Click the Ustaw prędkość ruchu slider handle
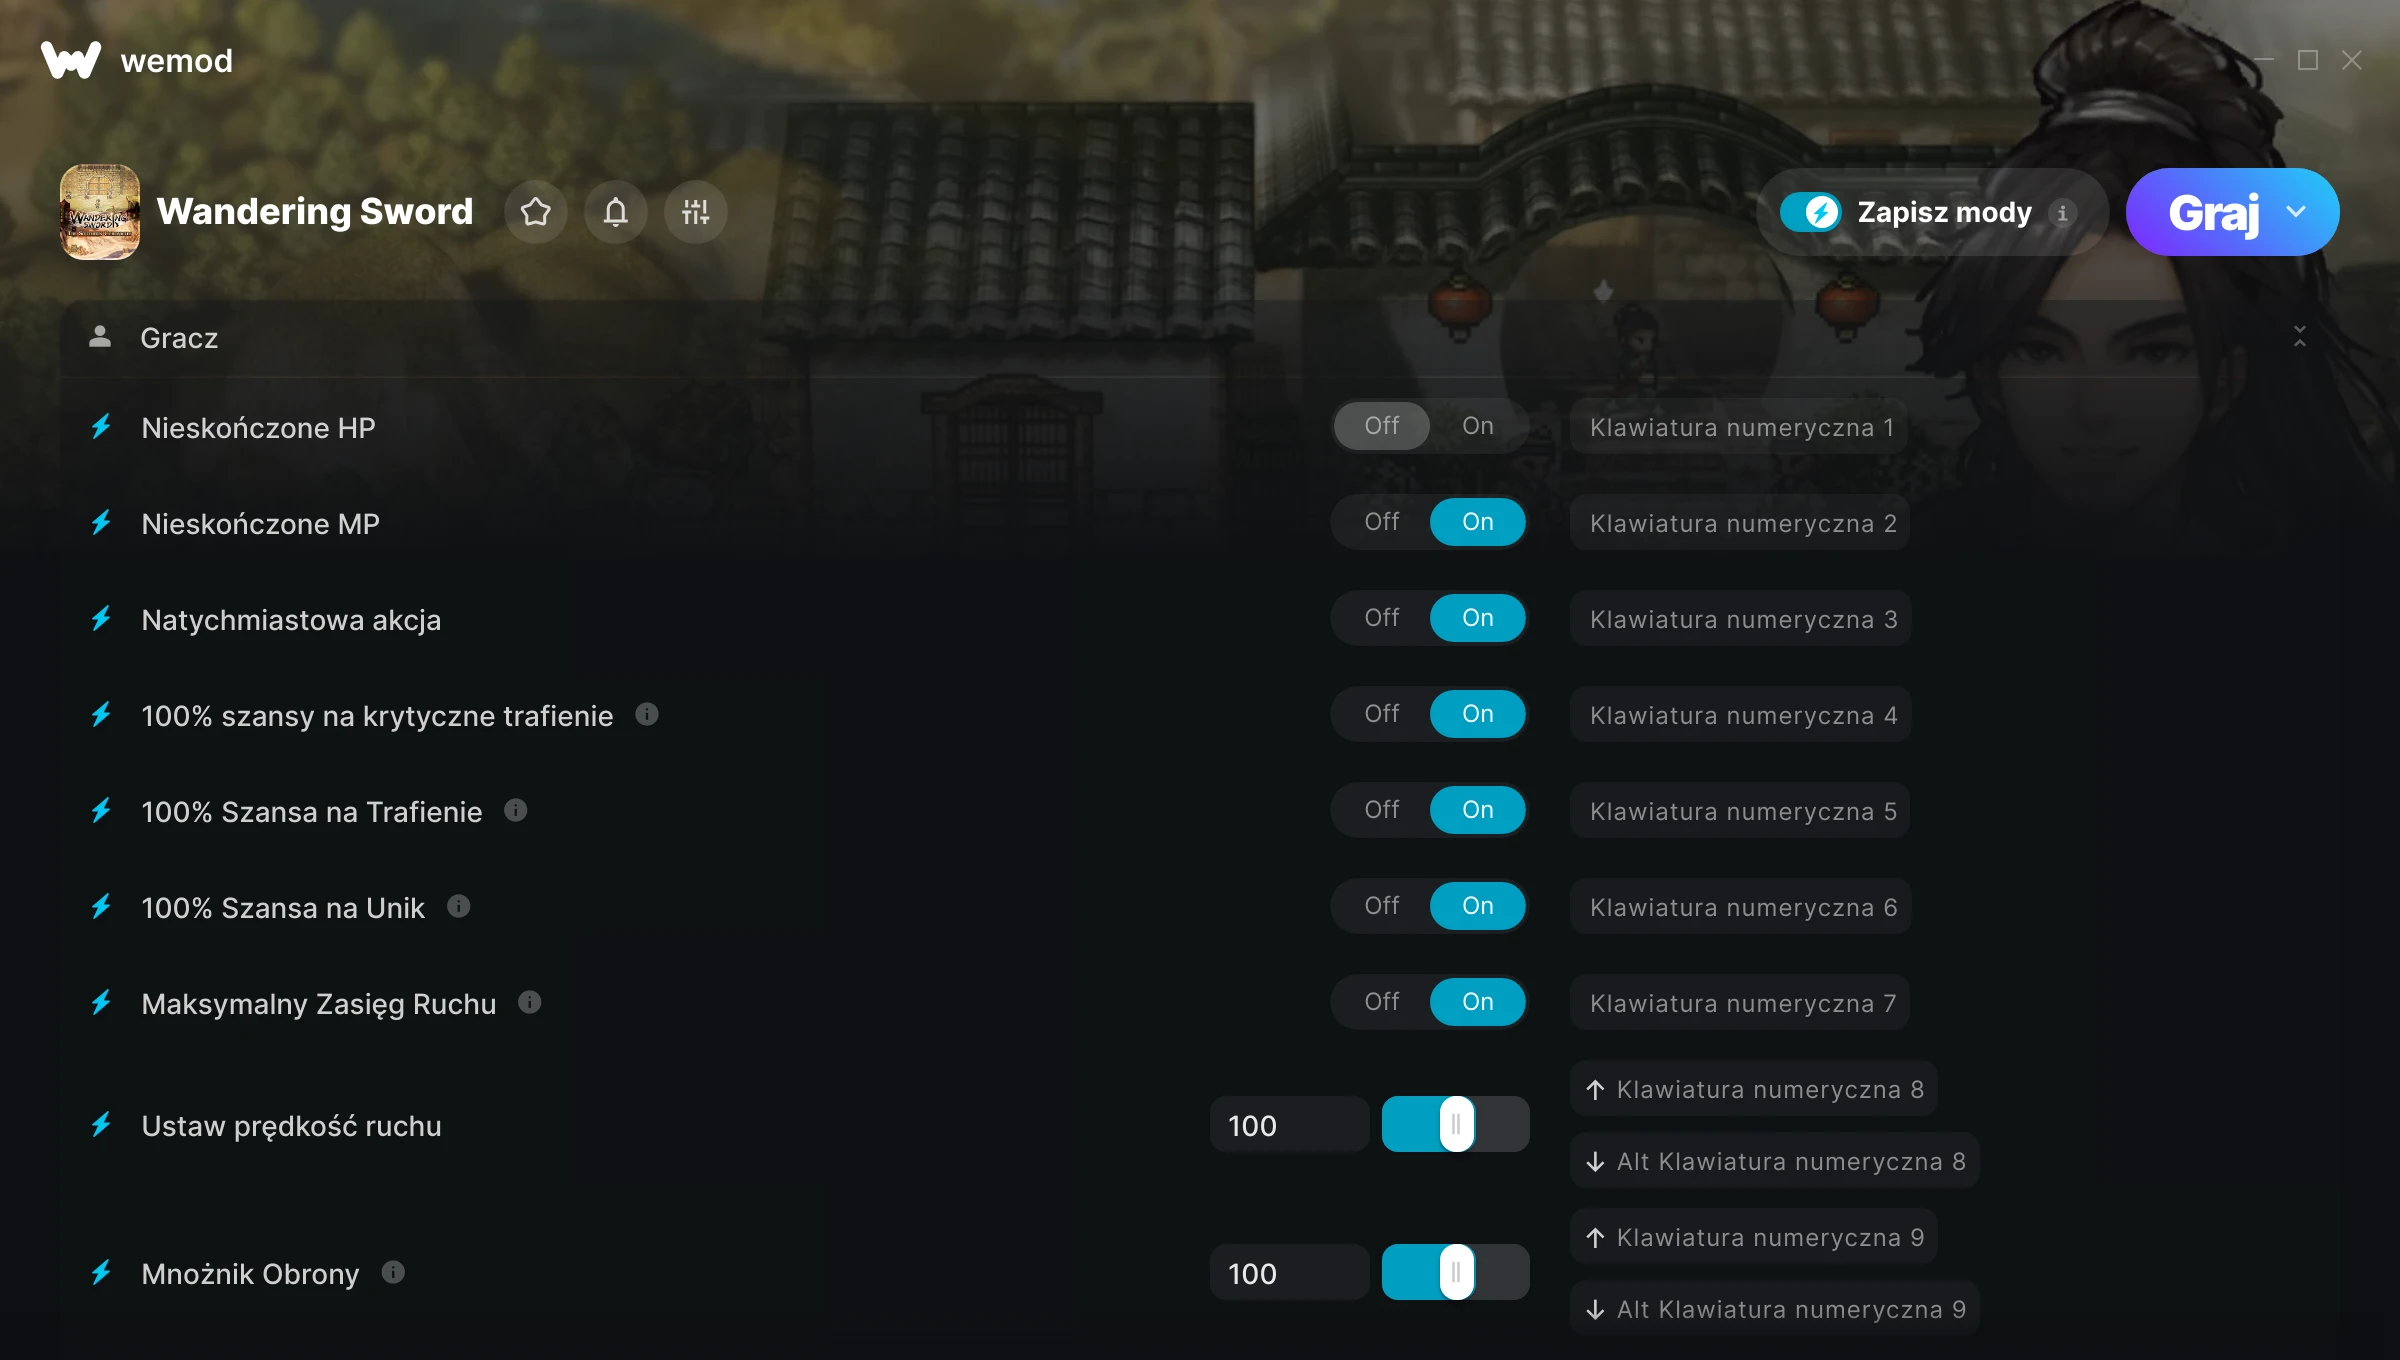The image size is (2400, 1360). (x=1457, y=1124)
